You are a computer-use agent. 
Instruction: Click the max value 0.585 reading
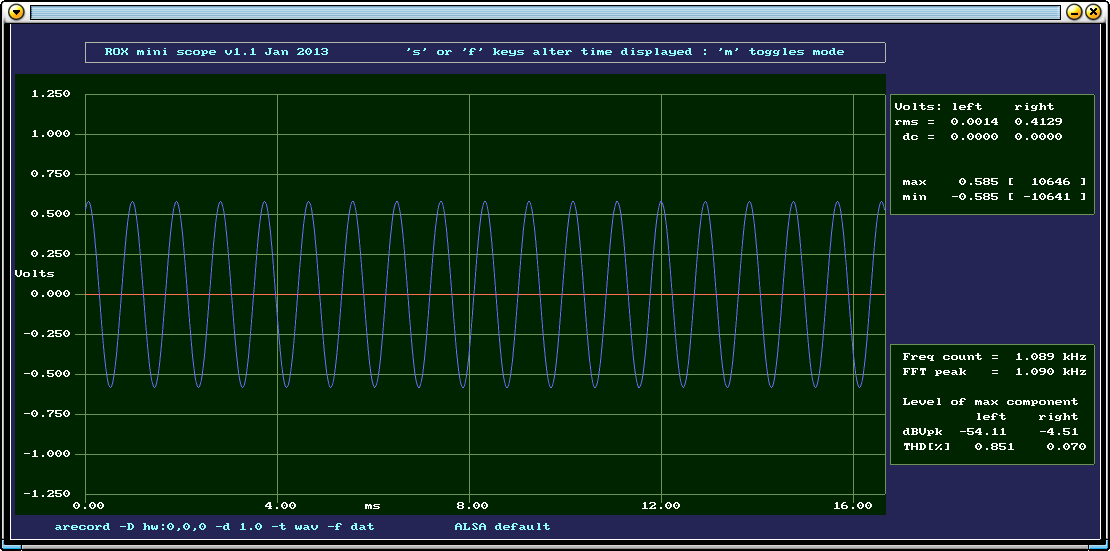point(978,182)
